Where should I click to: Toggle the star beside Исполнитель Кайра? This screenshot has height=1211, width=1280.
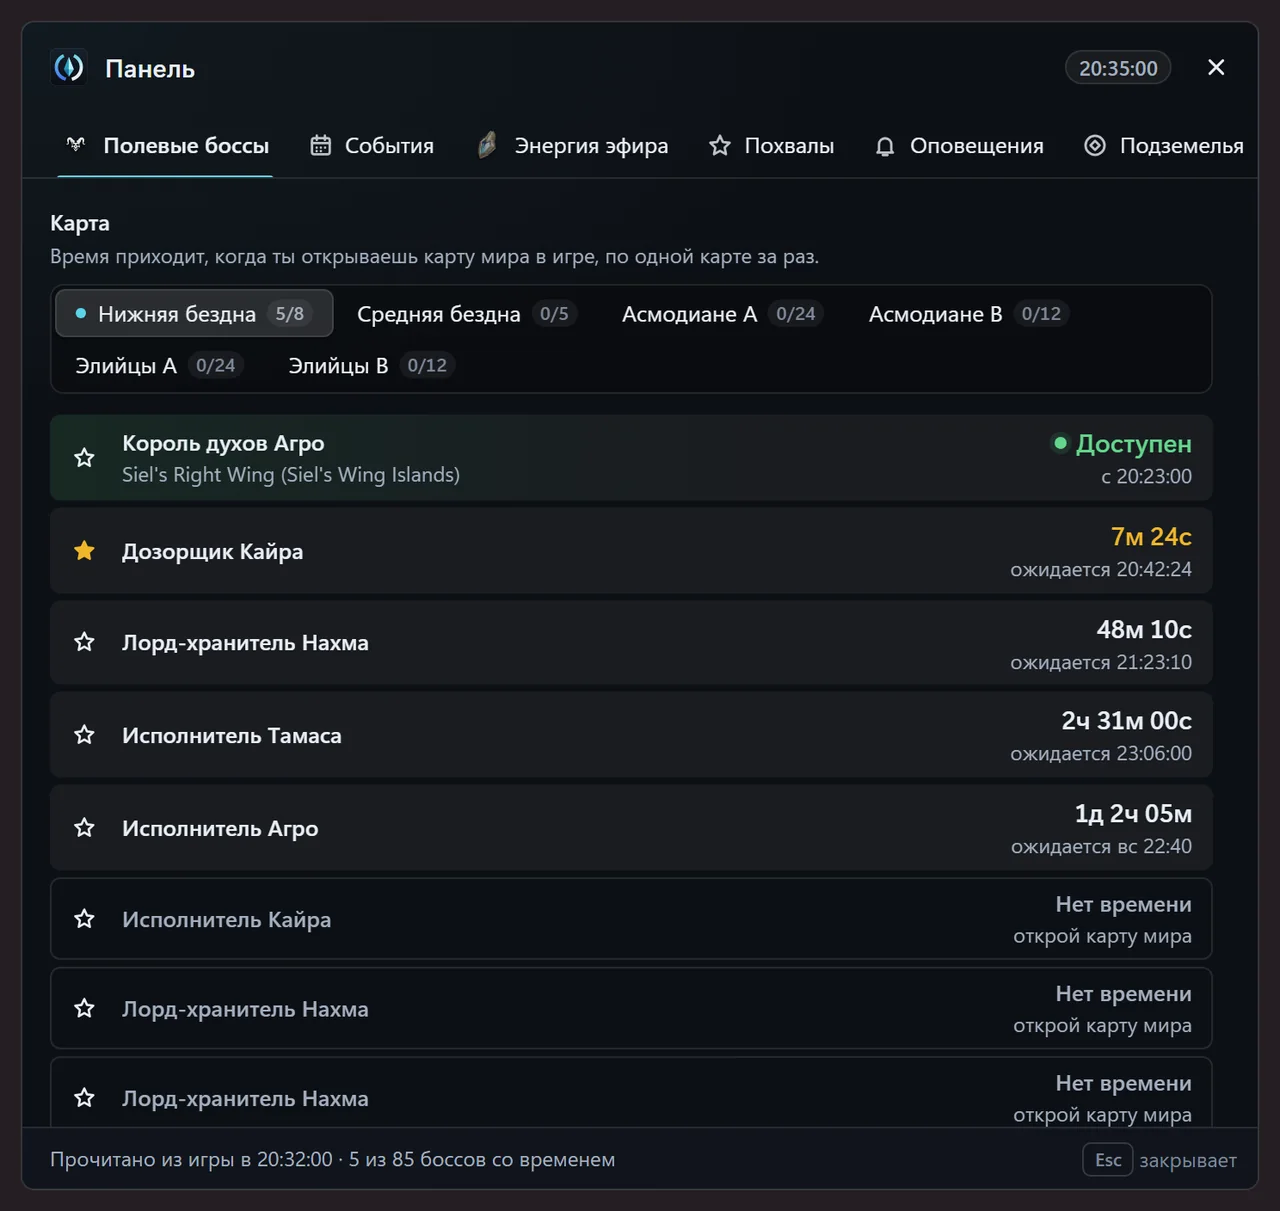[84, 919]
